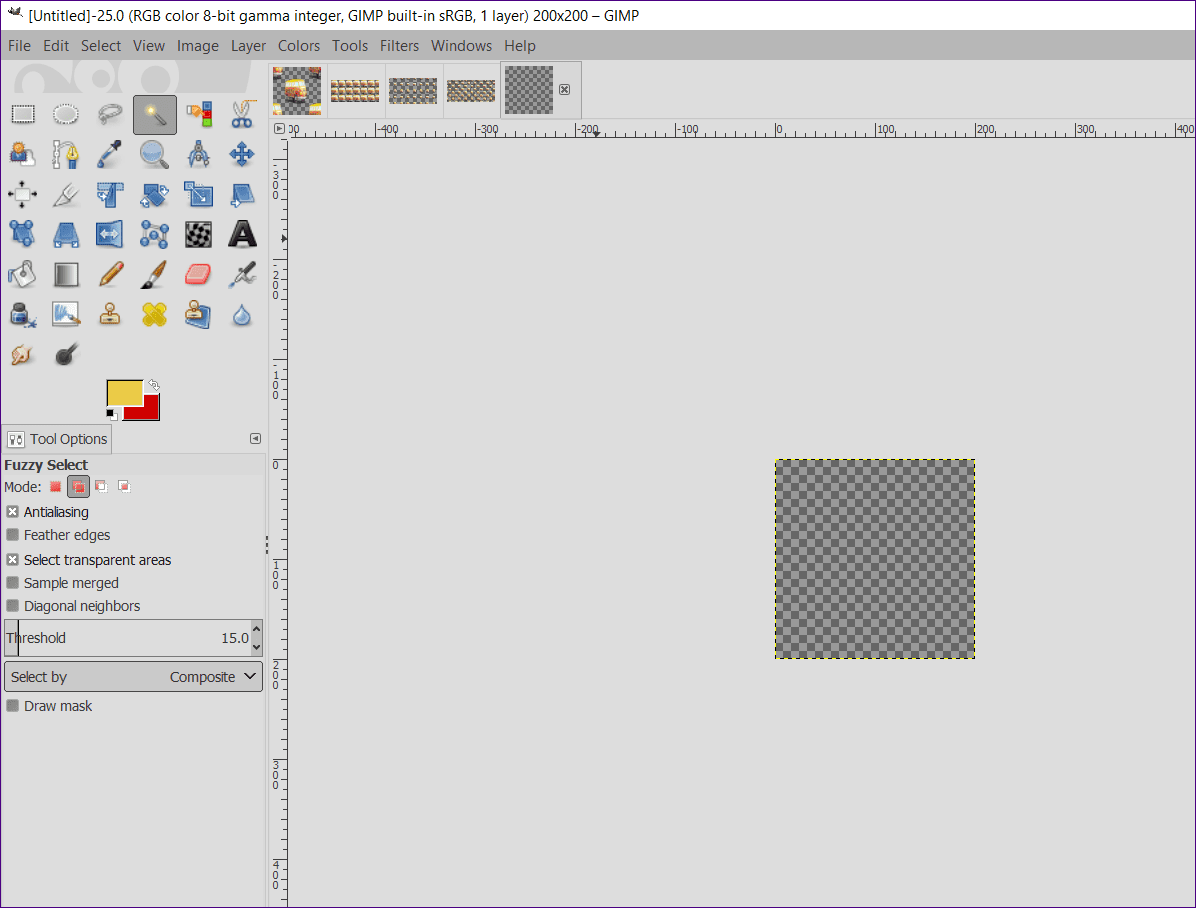This screenshot has width=1196, height=908.
Task: Enable the Sample merged checkbox
Action: coord(12,583)
